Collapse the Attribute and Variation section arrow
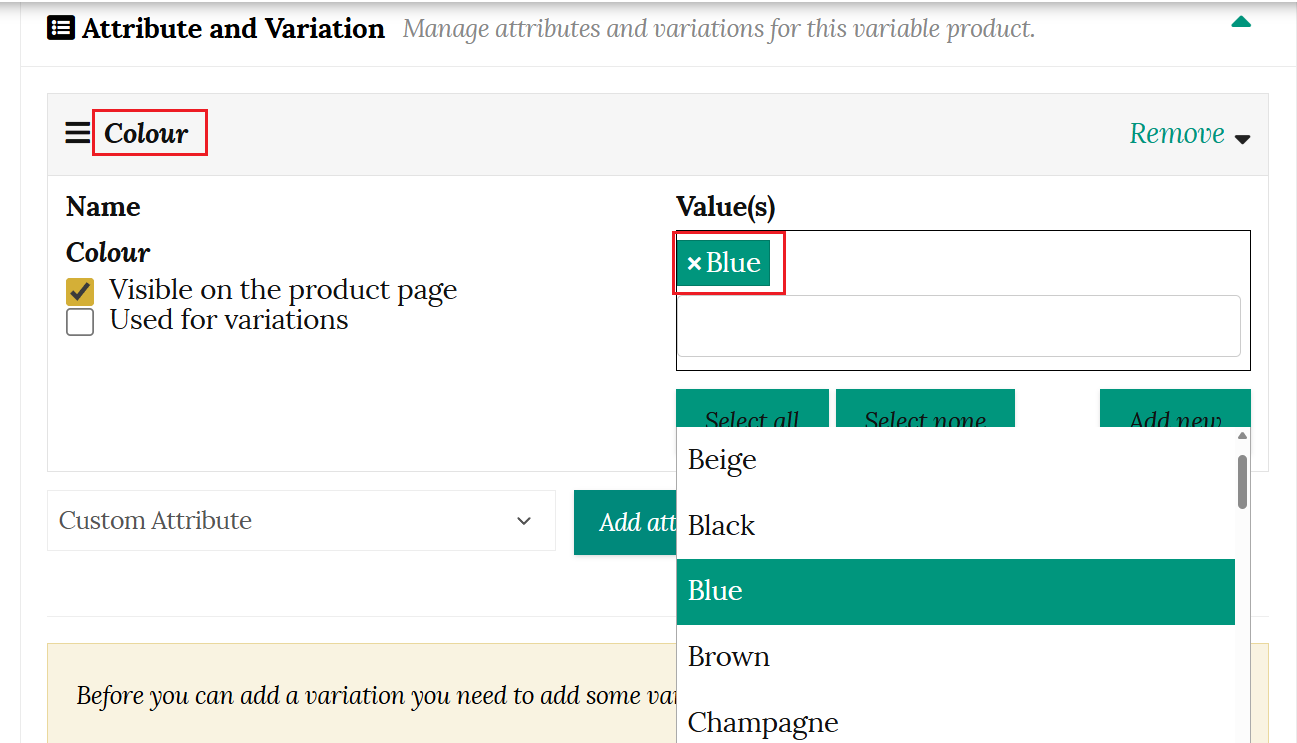Viewport: 1297px width, 743px height. pyautogui.click(x=1241, y=21)
